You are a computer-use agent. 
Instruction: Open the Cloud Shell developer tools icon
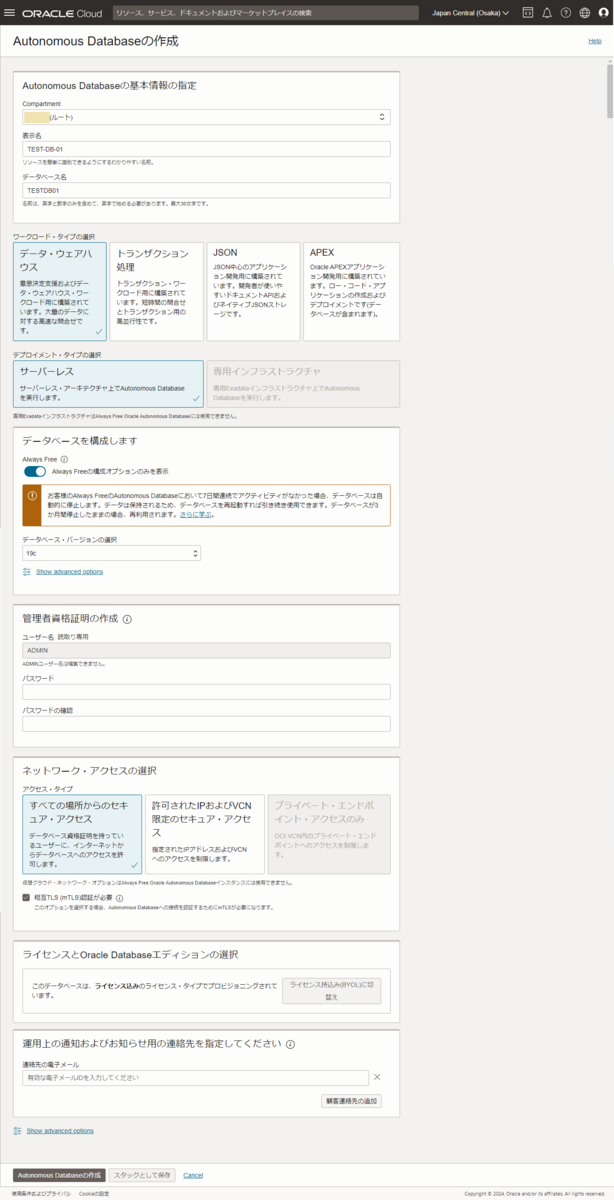pos(528,13)
